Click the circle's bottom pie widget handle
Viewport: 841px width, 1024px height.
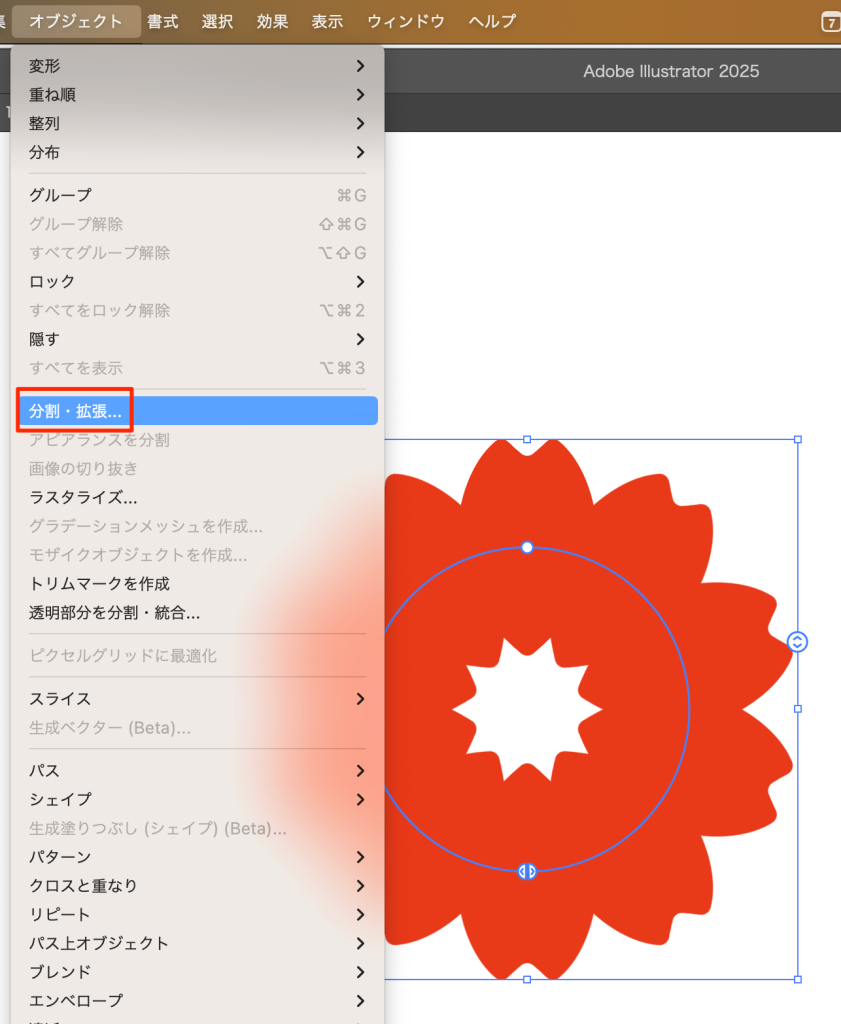527,871
